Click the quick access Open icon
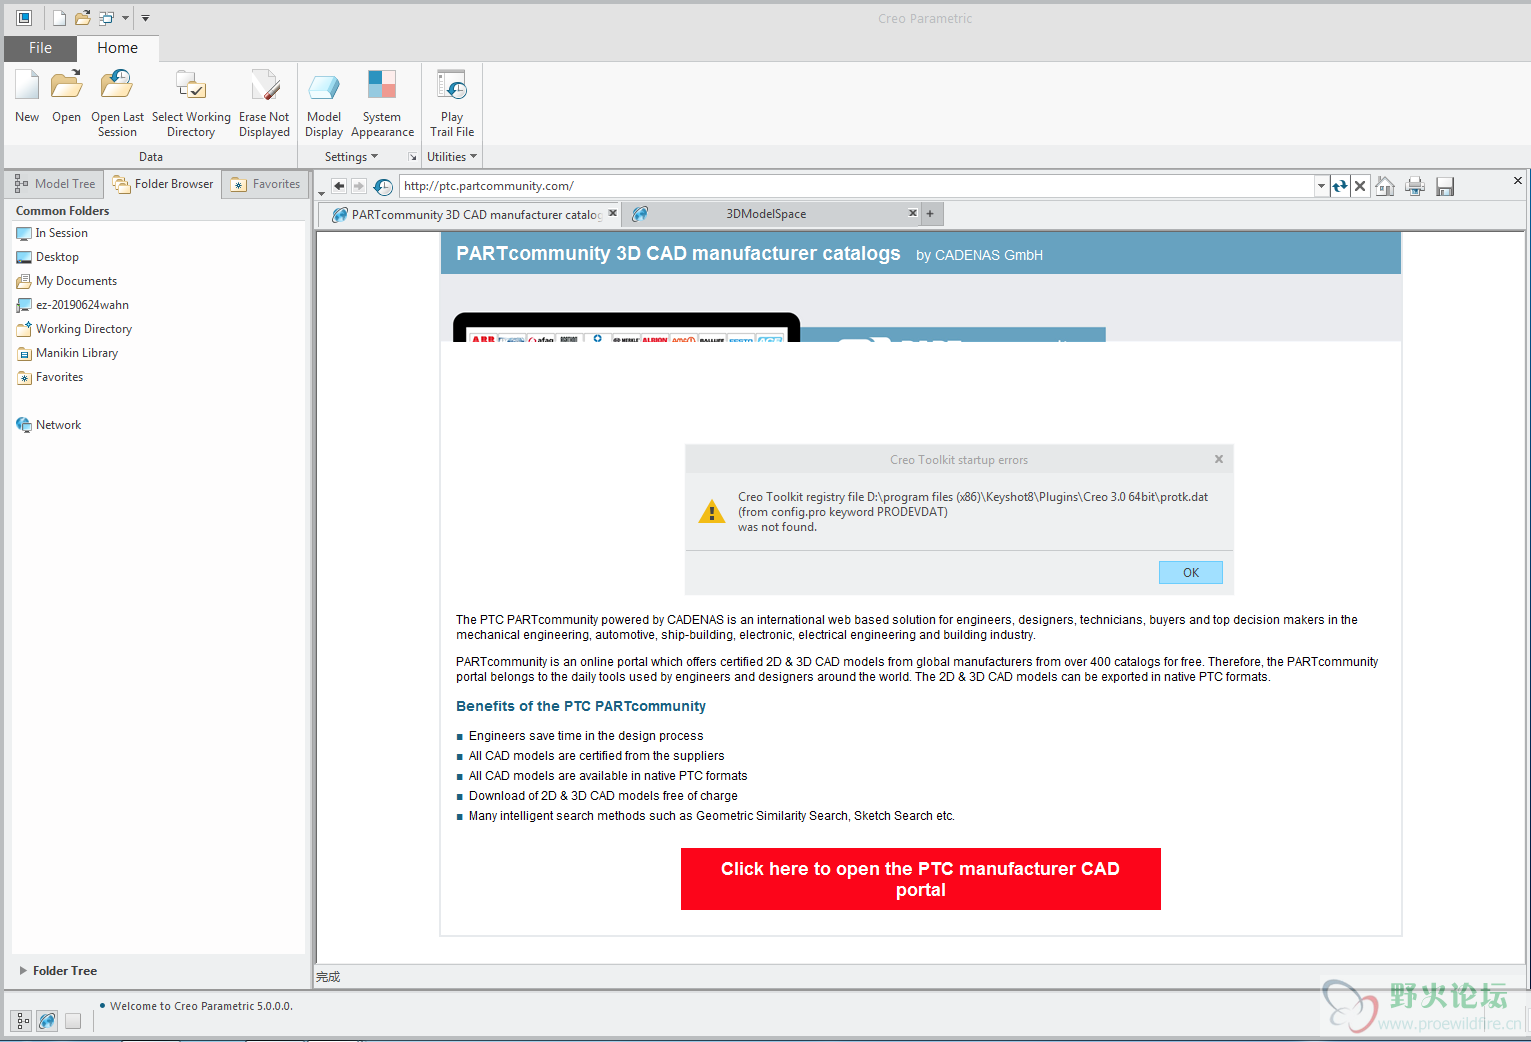Image resolution: width=1531 pixels, height=1042 pixels. pos(83,18)
